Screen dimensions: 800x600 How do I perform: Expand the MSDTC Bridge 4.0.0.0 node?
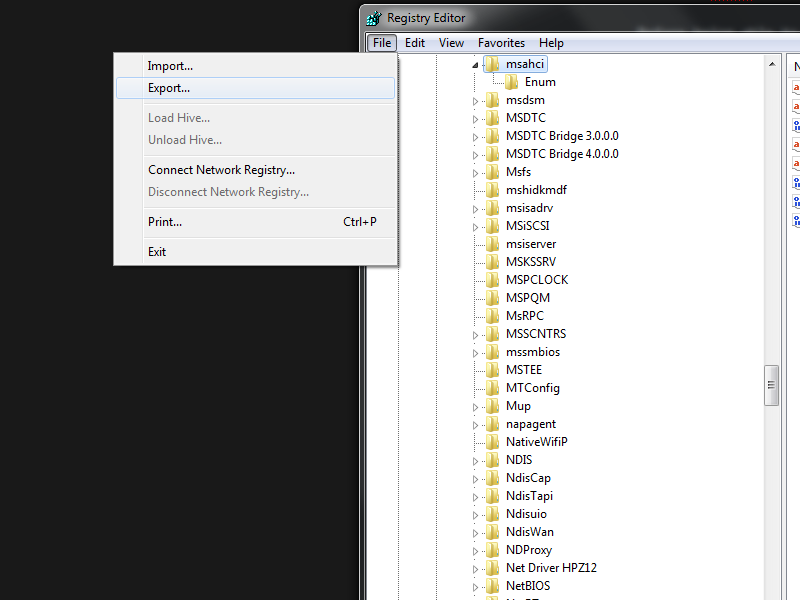475,155
